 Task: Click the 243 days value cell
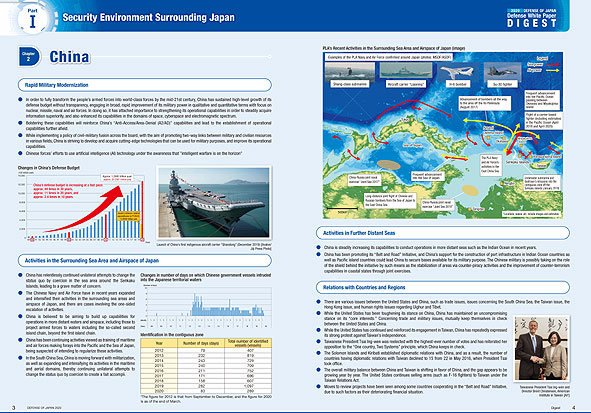click(x=201, y=361)
